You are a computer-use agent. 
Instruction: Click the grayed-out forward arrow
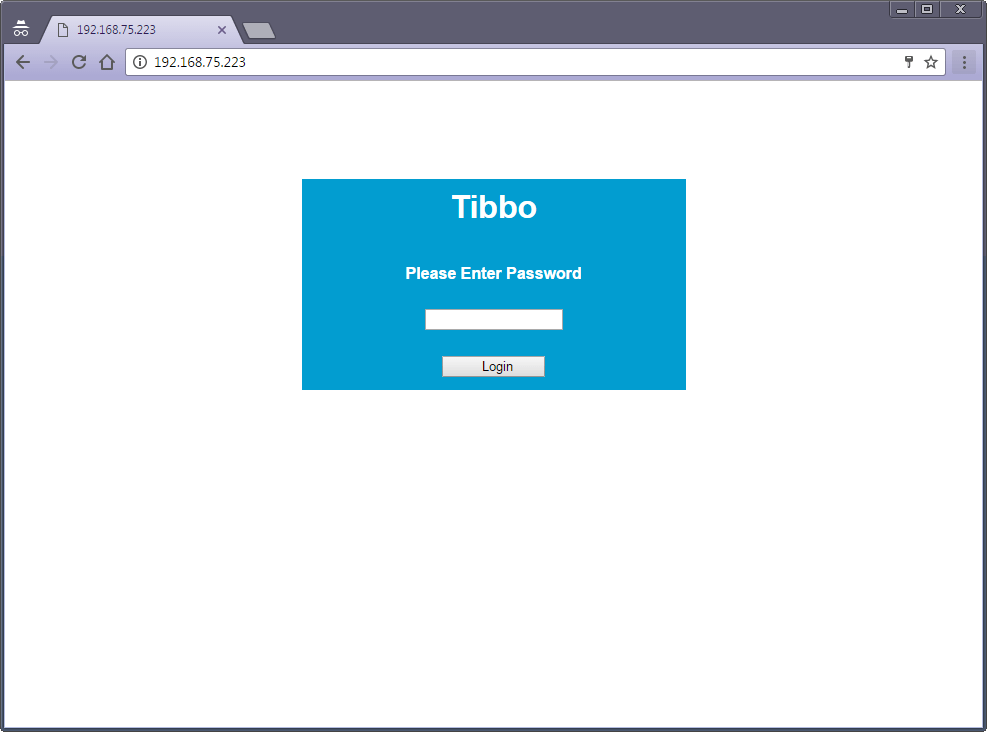[x=50, y=62]
